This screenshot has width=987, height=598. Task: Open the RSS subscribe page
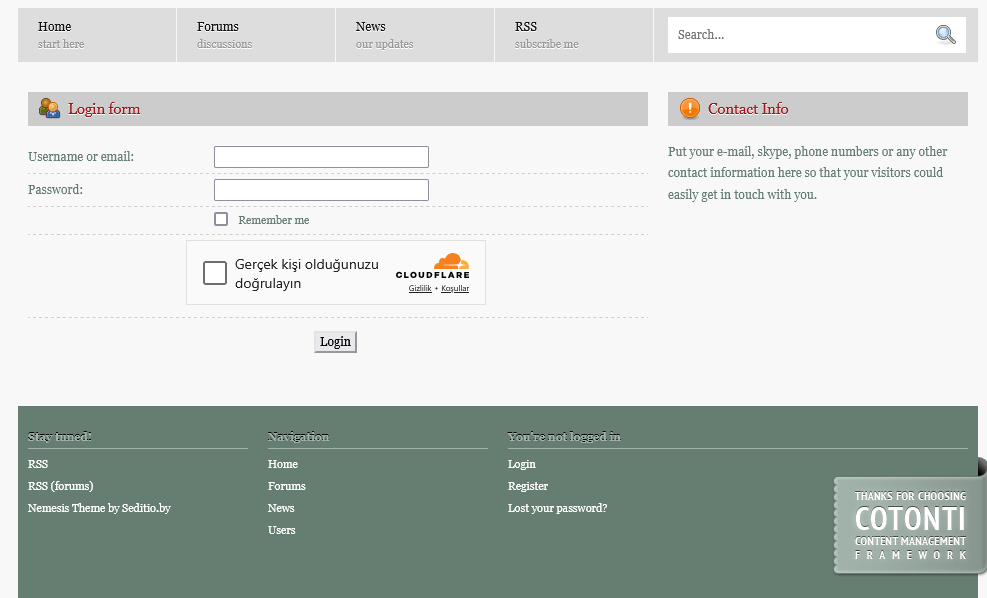pyautogui.click(x=525, y=27)
